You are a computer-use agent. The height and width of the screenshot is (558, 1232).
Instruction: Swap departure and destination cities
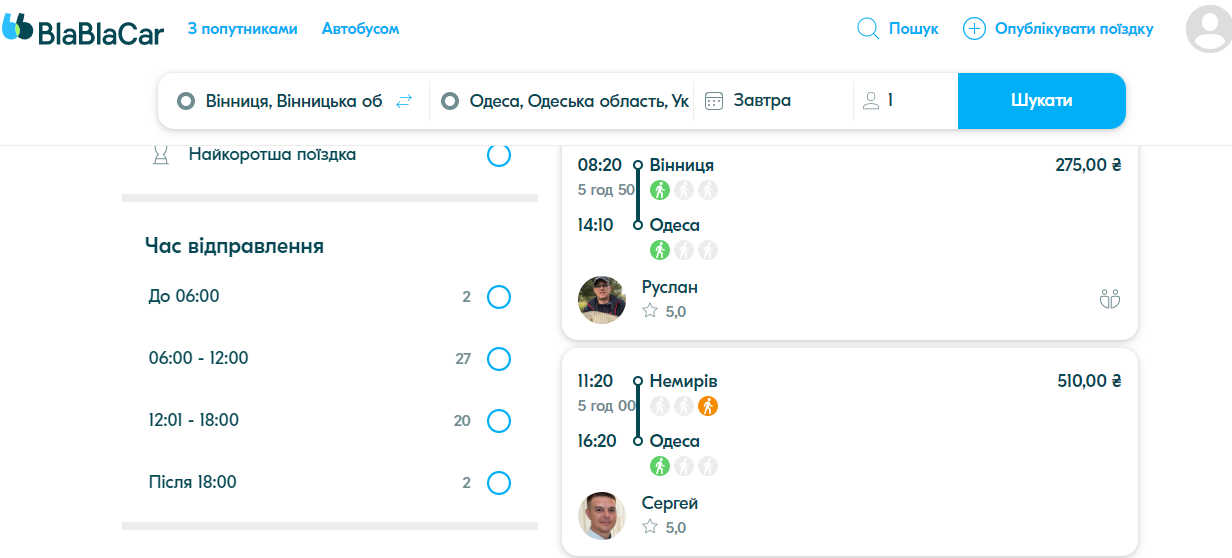pyautogui.click(x=404, y=101)
